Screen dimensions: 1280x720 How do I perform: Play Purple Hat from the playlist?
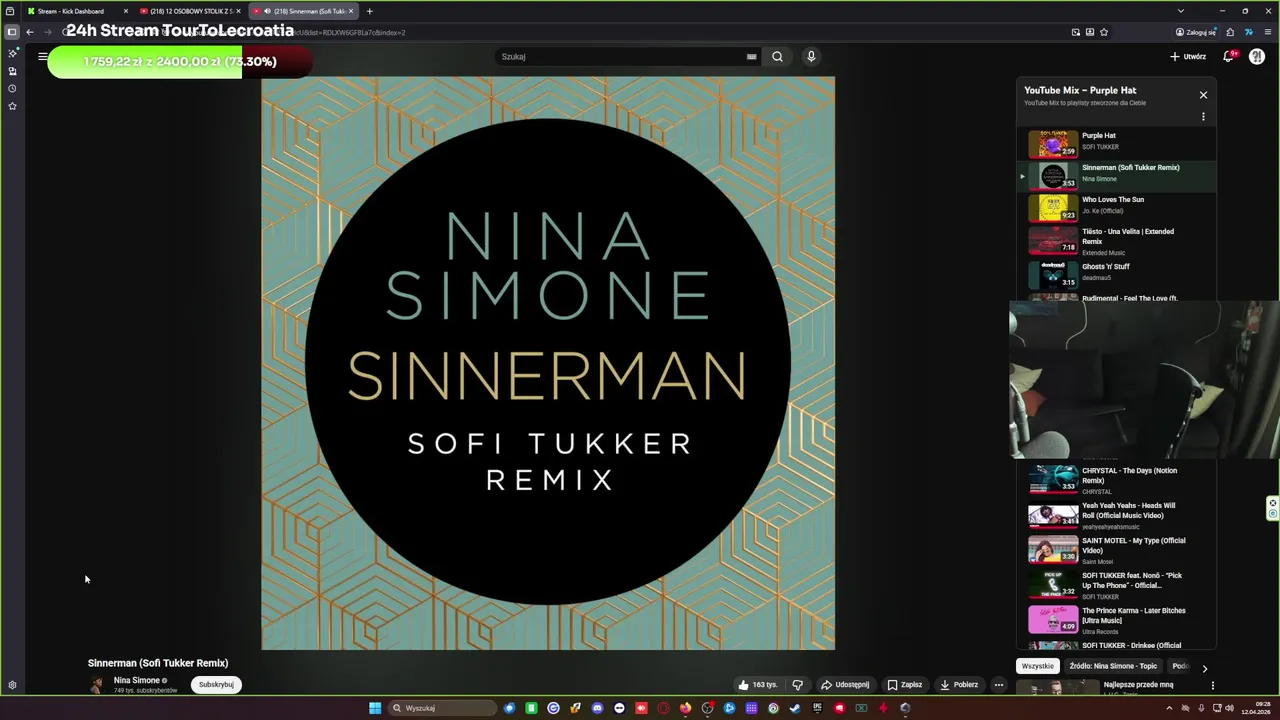(1116, 144)
